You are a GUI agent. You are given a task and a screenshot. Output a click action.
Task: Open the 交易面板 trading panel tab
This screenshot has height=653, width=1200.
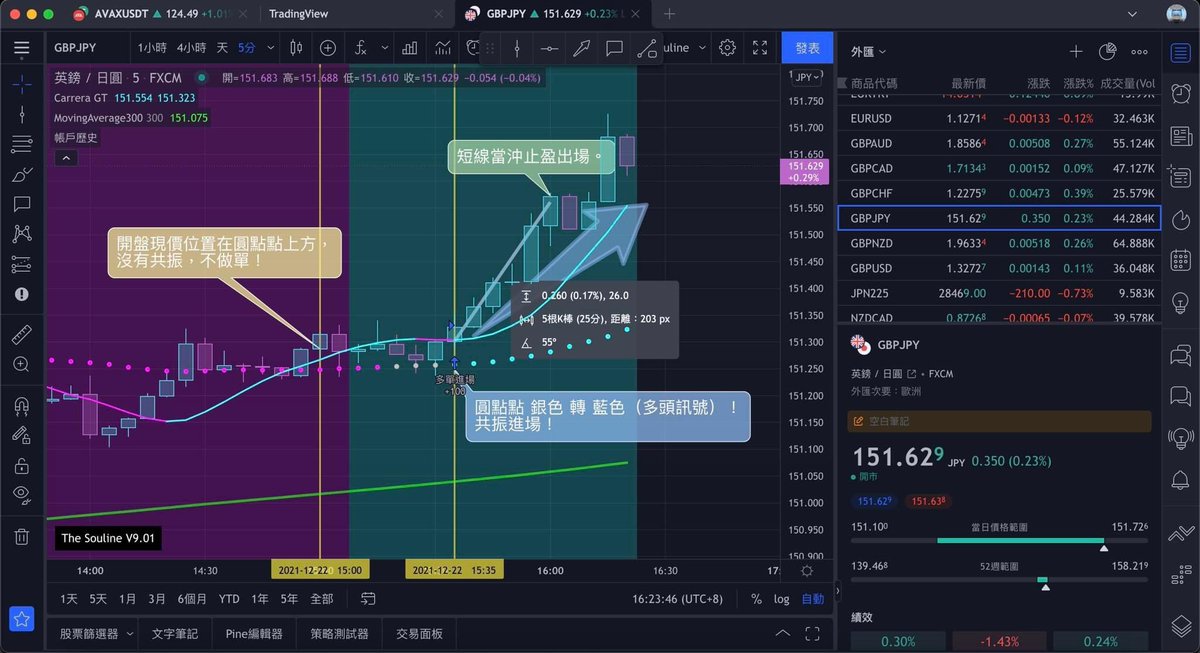coord(419,633)
